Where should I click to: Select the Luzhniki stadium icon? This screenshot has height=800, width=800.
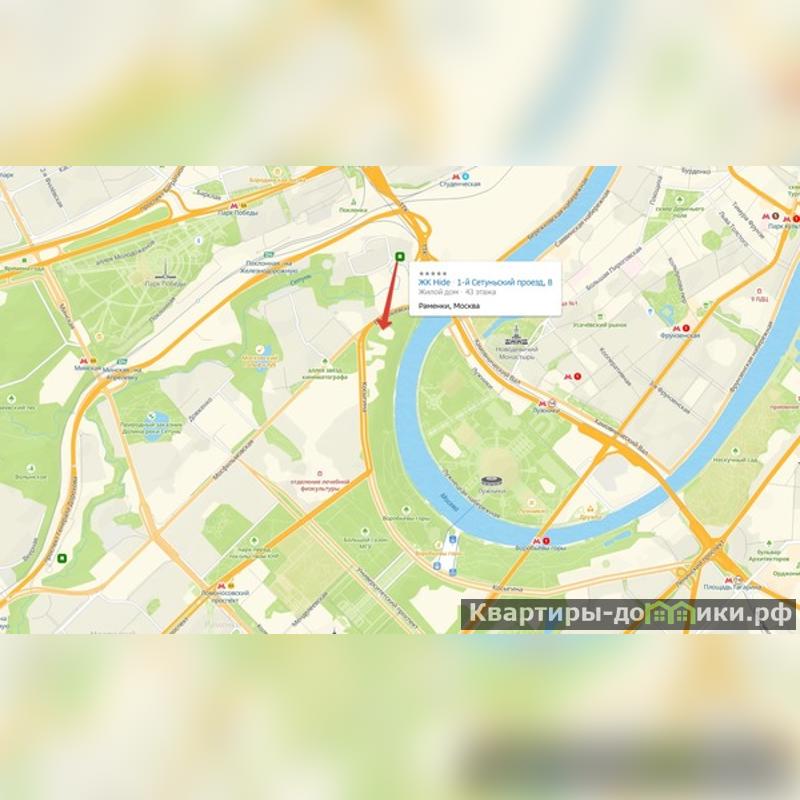[x=492, y=481]
